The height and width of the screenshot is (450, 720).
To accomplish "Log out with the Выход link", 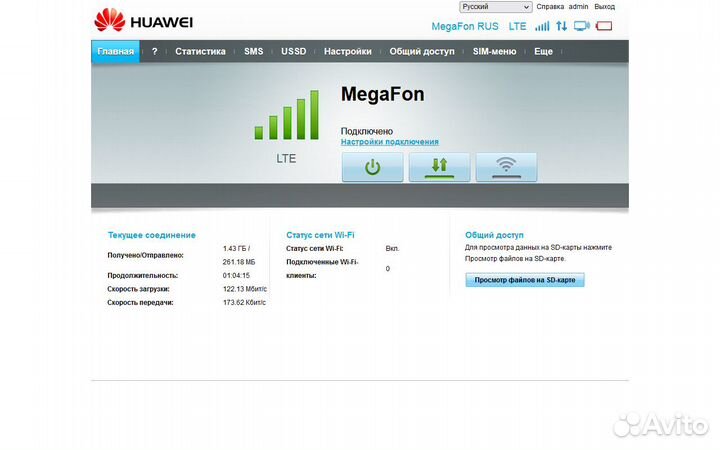I will [604, 7].
